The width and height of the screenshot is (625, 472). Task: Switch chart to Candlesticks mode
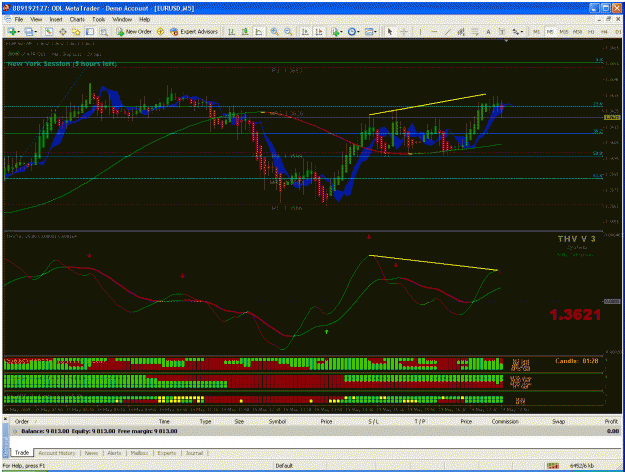(x=245, y=31)
